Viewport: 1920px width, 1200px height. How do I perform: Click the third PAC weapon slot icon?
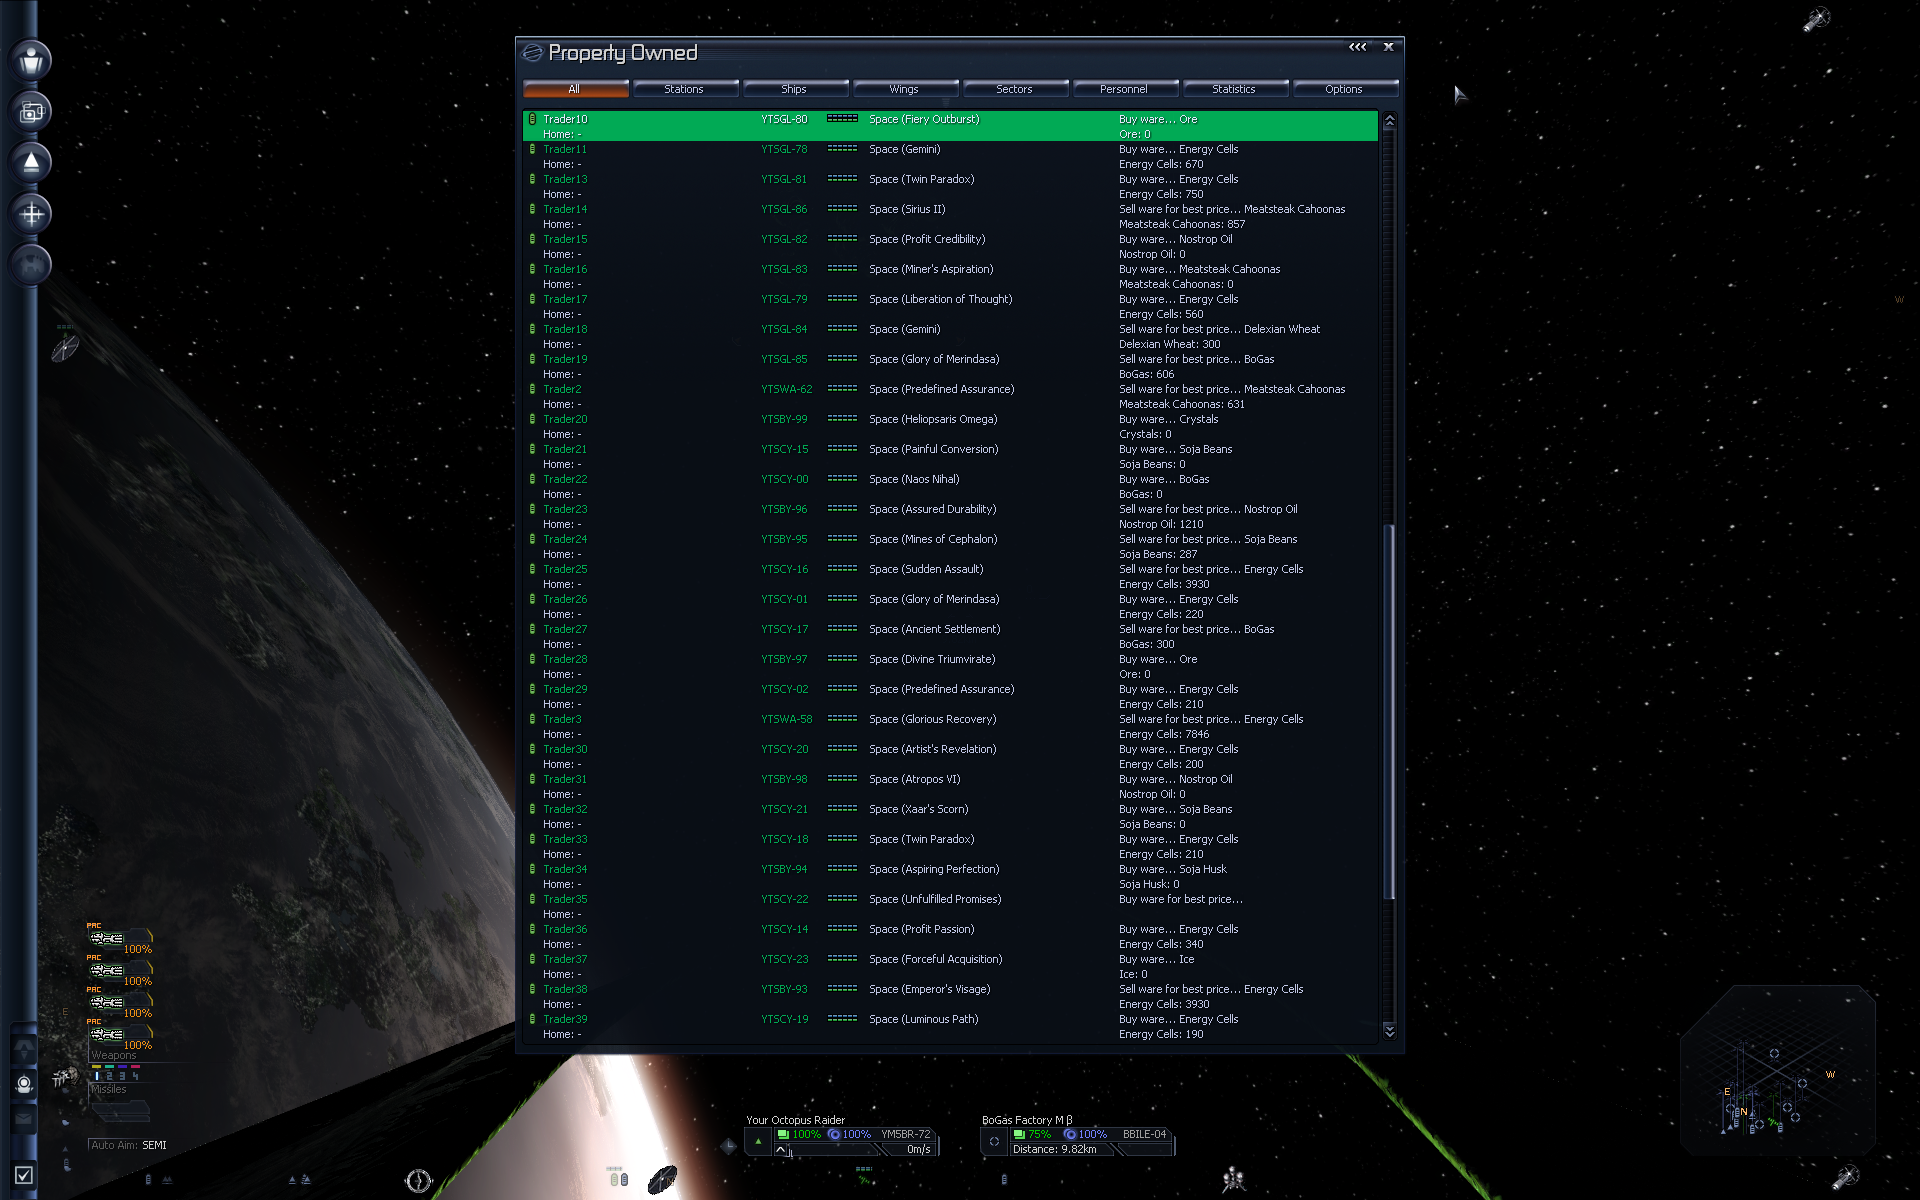(106, 1002)
